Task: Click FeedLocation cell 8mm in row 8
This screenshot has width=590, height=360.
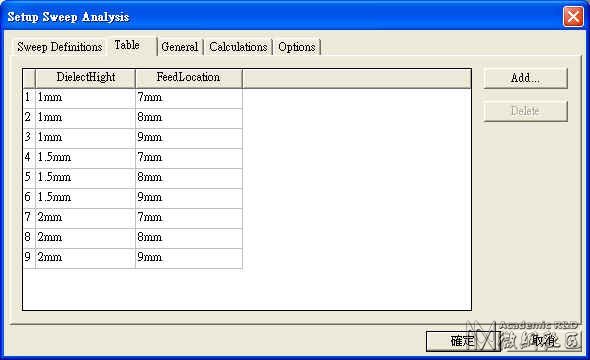Action: click(189, 238)
